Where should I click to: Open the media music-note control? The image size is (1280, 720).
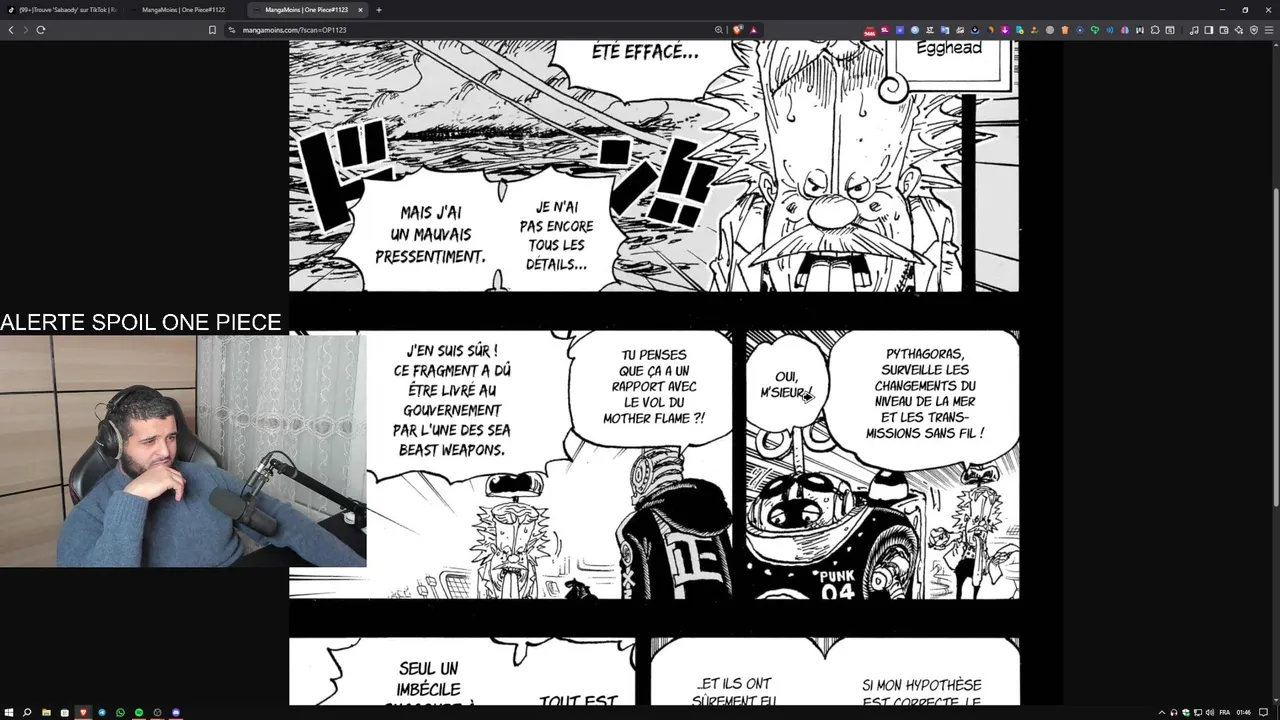(1194, 30)
